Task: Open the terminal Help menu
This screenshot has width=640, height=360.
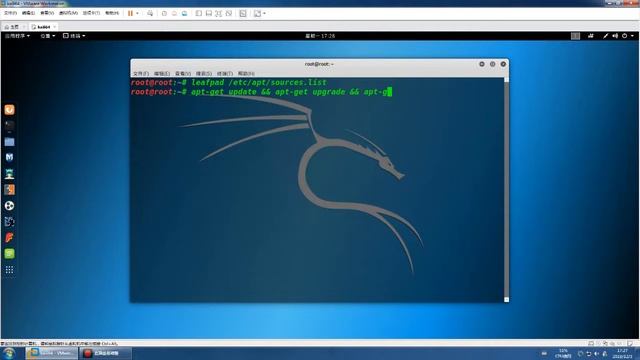Action: (x=246, y=74)
